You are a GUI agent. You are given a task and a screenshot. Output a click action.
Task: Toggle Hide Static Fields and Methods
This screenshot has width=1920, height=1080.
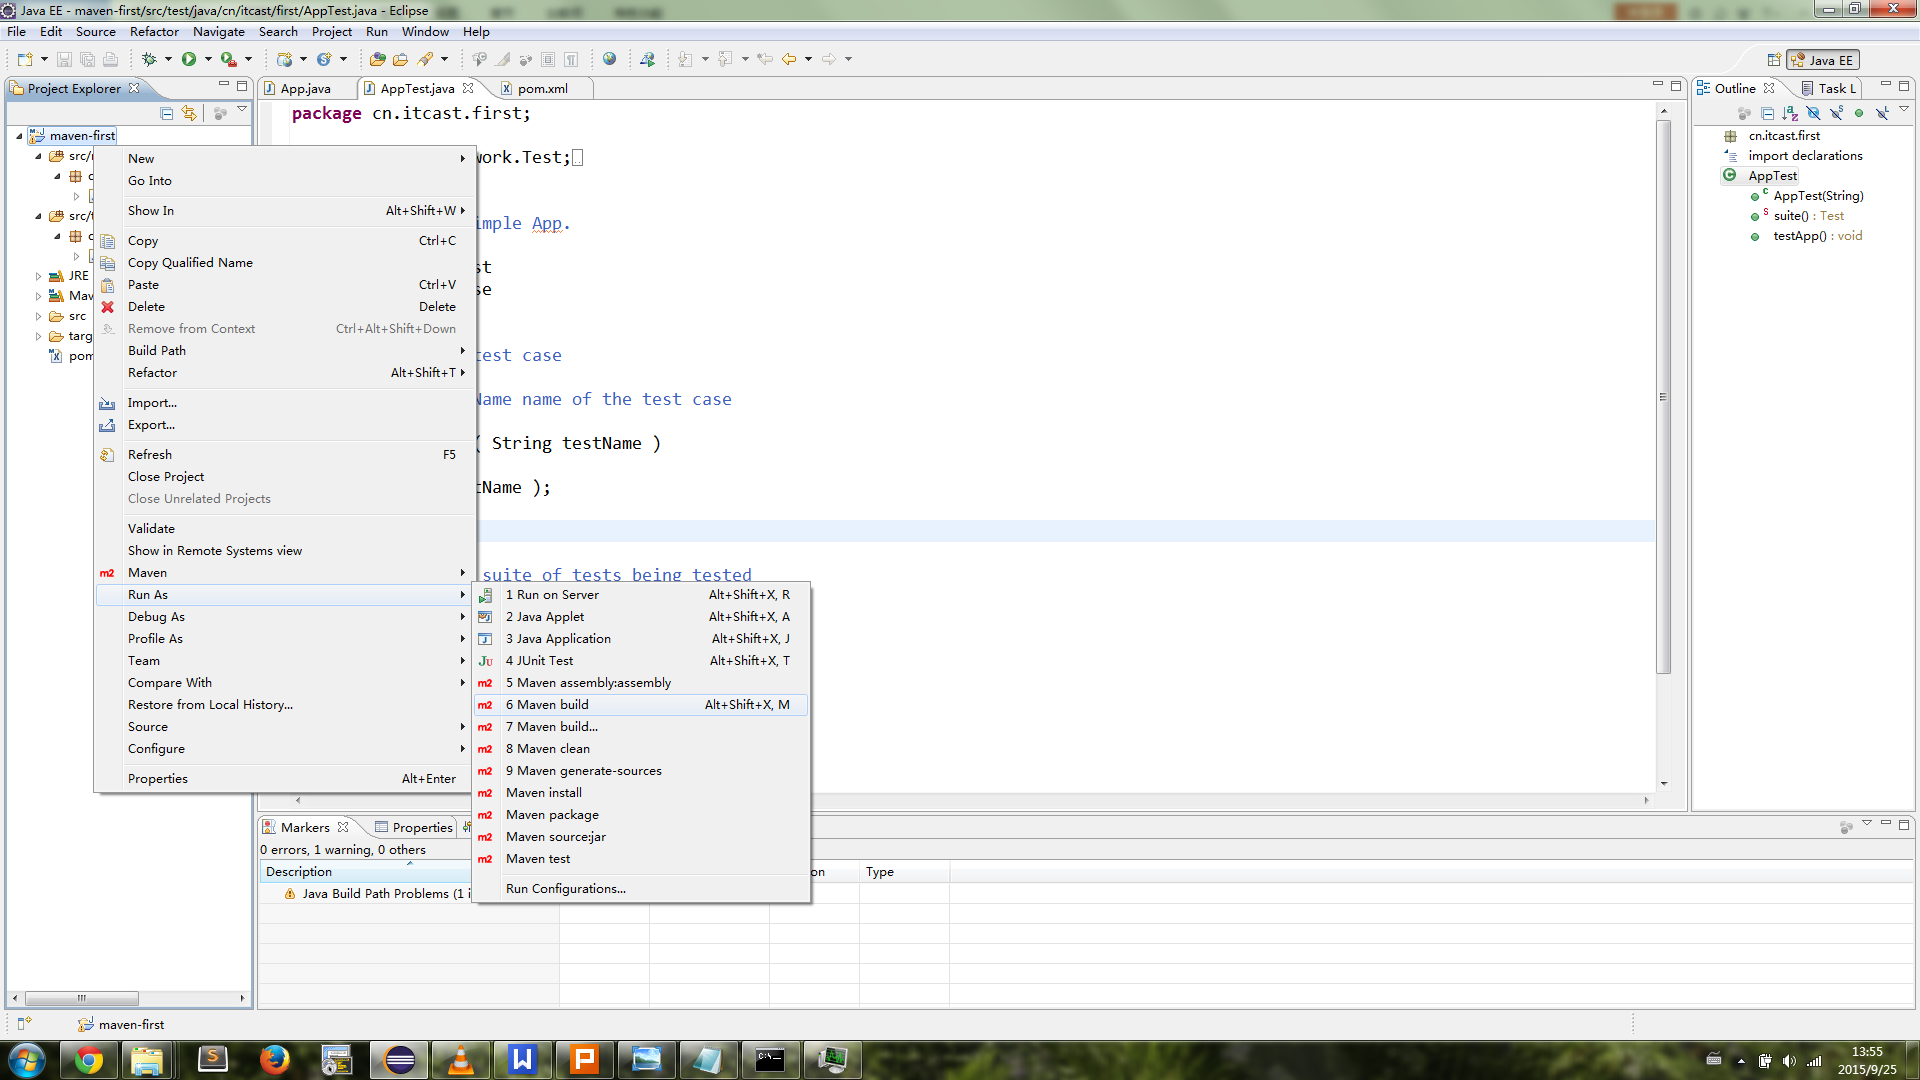tap(1836, 113)
